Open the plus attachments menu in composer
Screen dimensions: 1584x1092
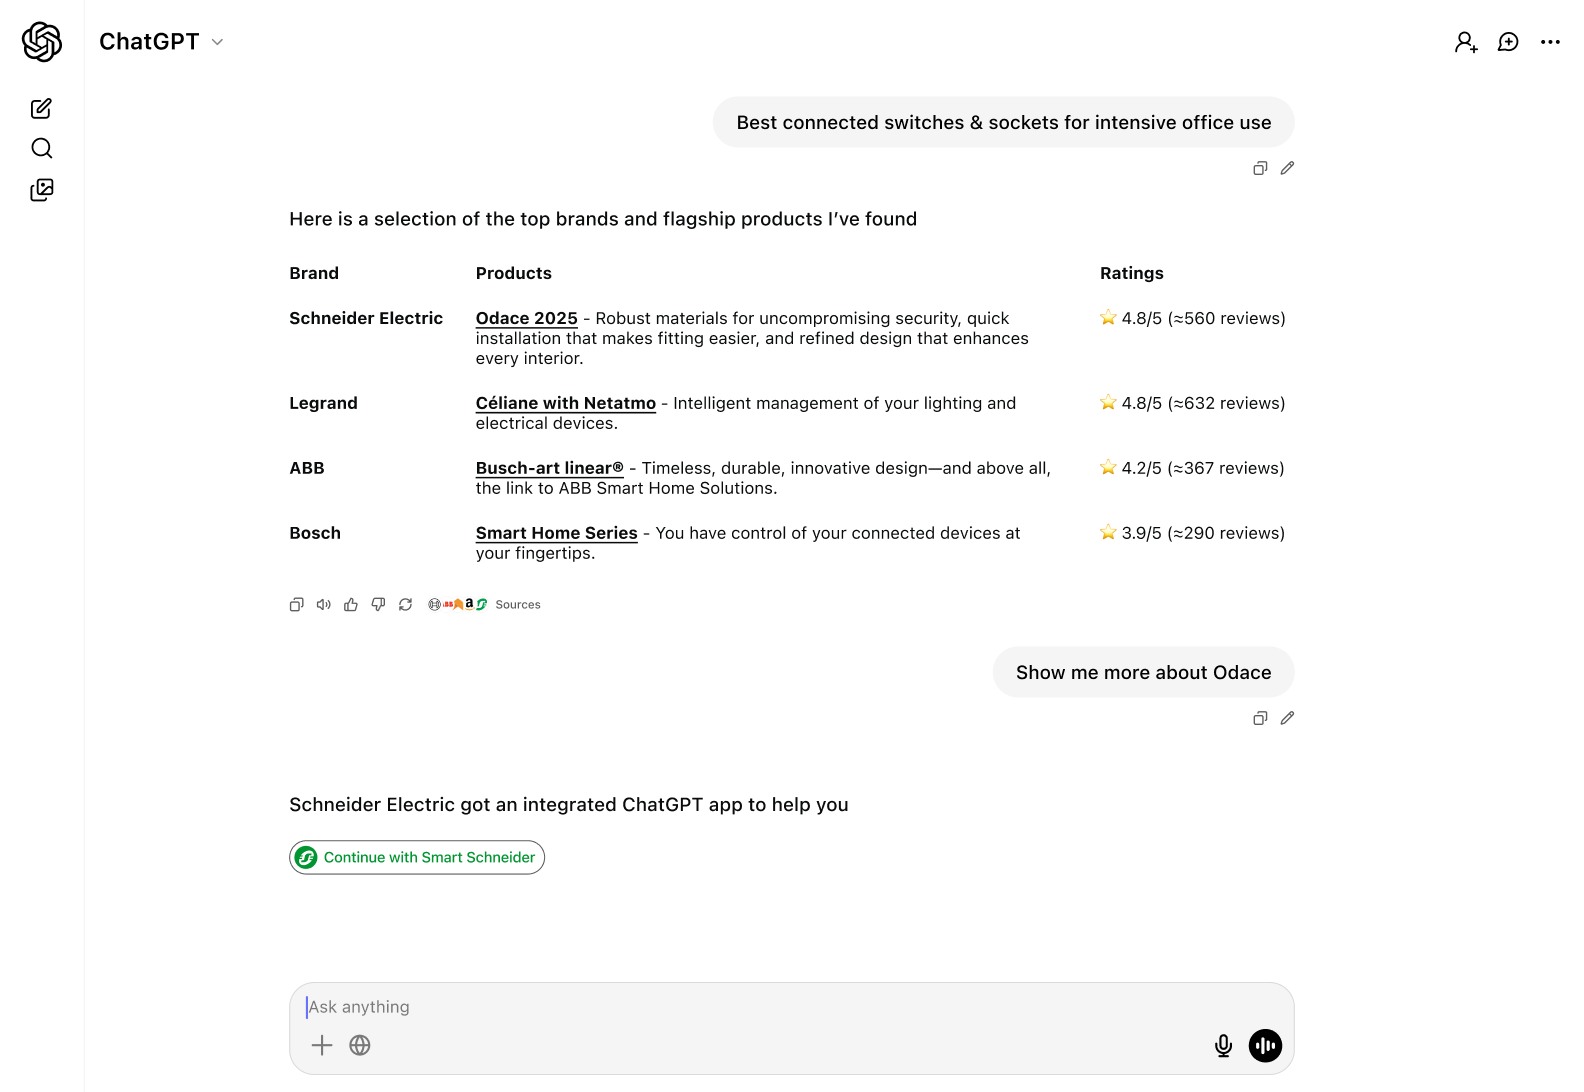coord(322,1045)
